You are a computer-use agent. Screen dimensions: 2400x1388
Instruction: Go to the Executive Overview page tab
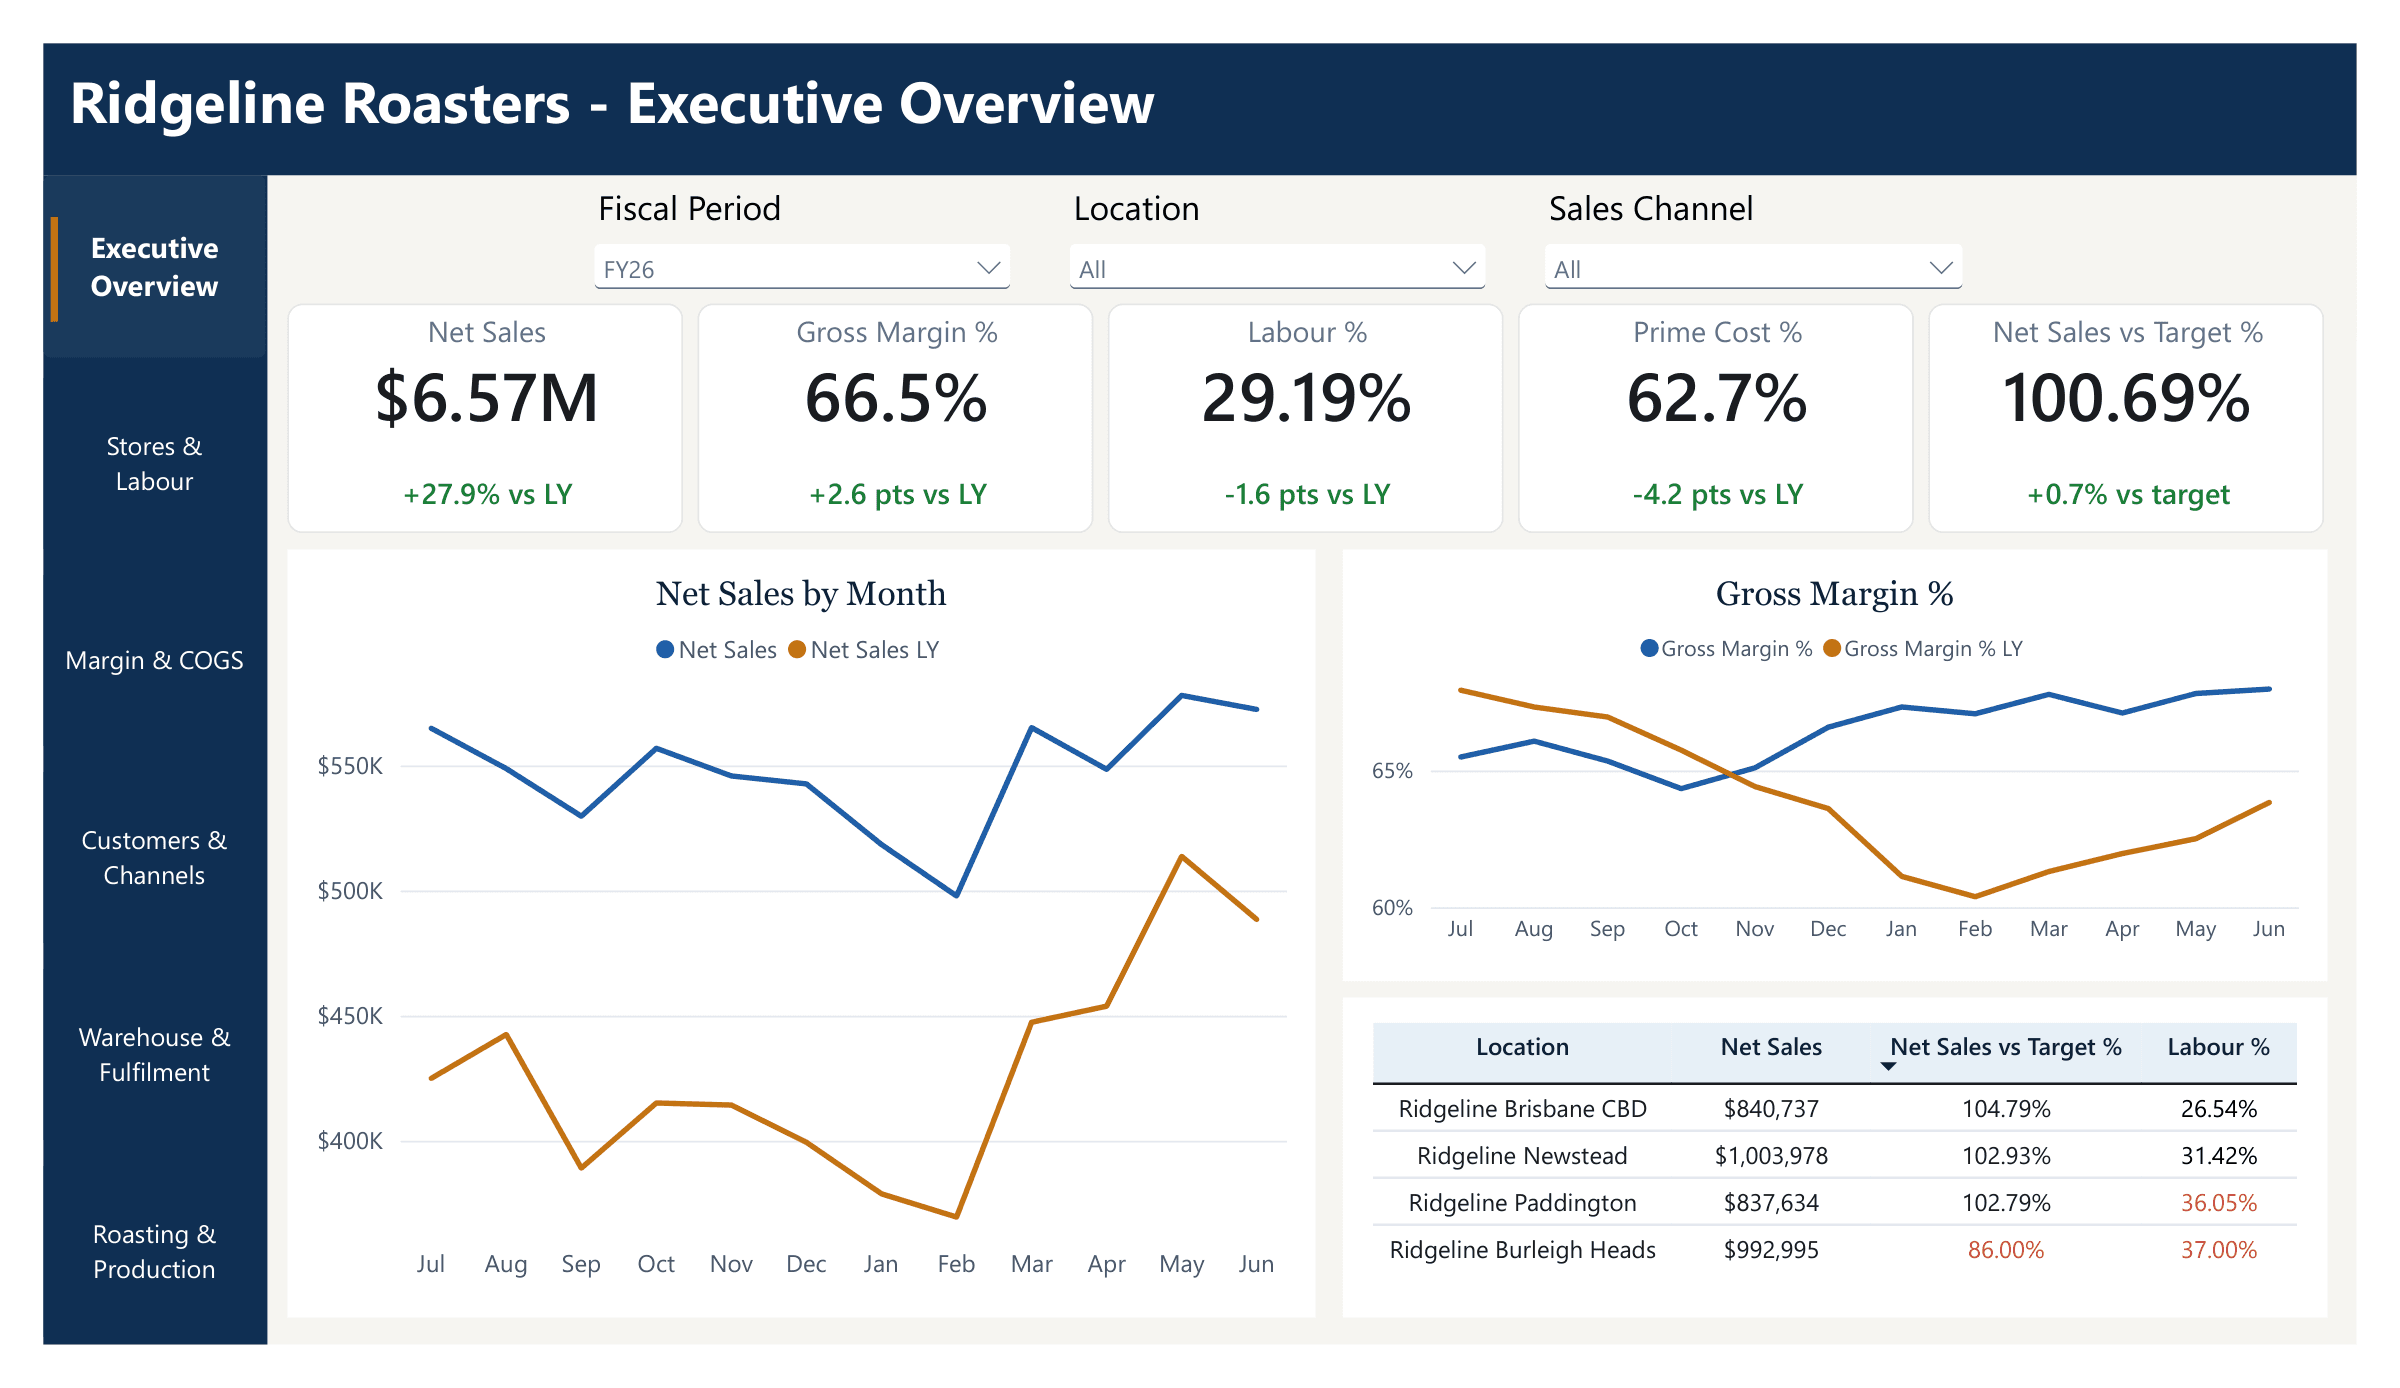[x=155, y=267]
